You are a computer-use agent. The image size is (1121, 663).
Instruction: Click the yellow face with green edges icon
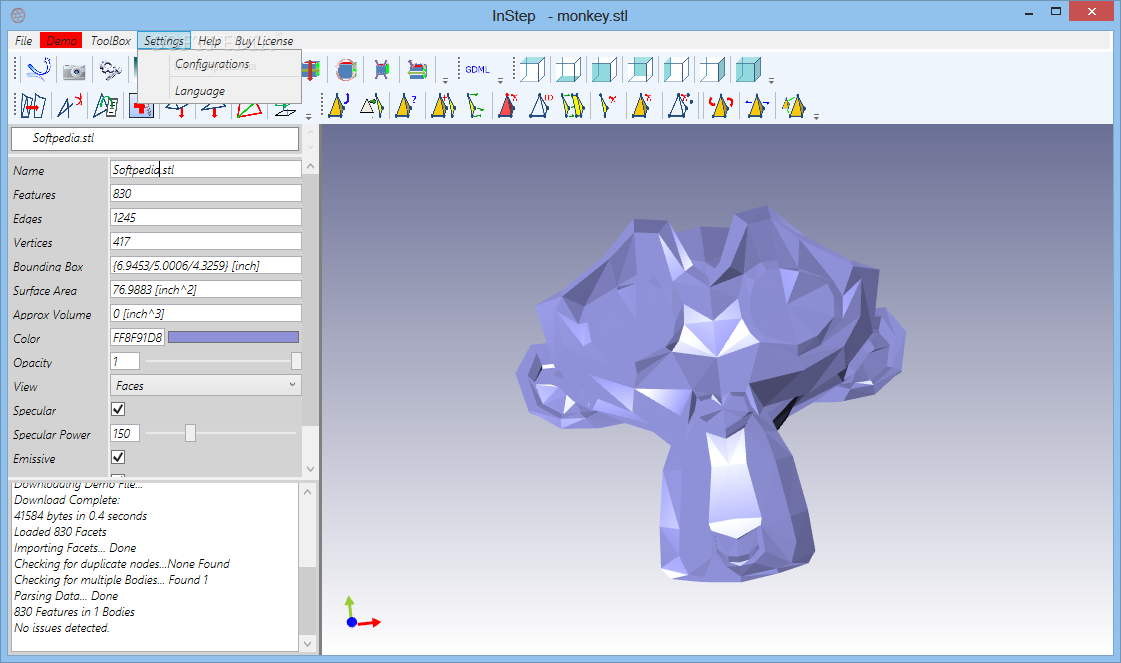coord(474,106)
